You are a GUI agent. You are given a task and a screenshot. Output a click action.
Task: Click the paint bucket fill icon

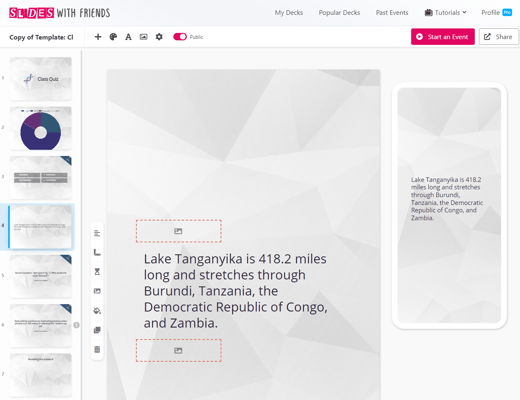coord(97,311)
